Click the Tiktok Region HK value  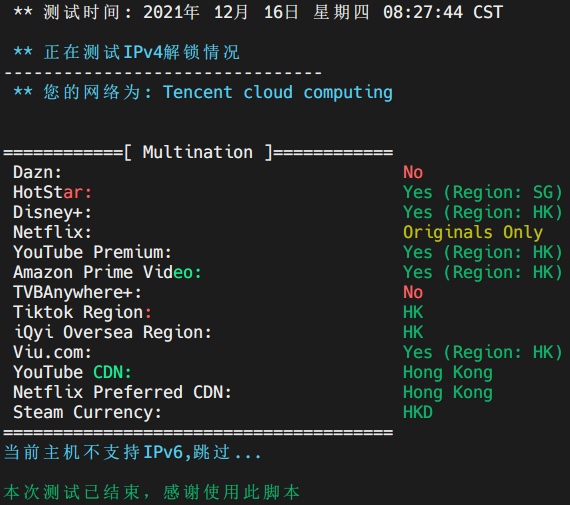tap(413, 312)
